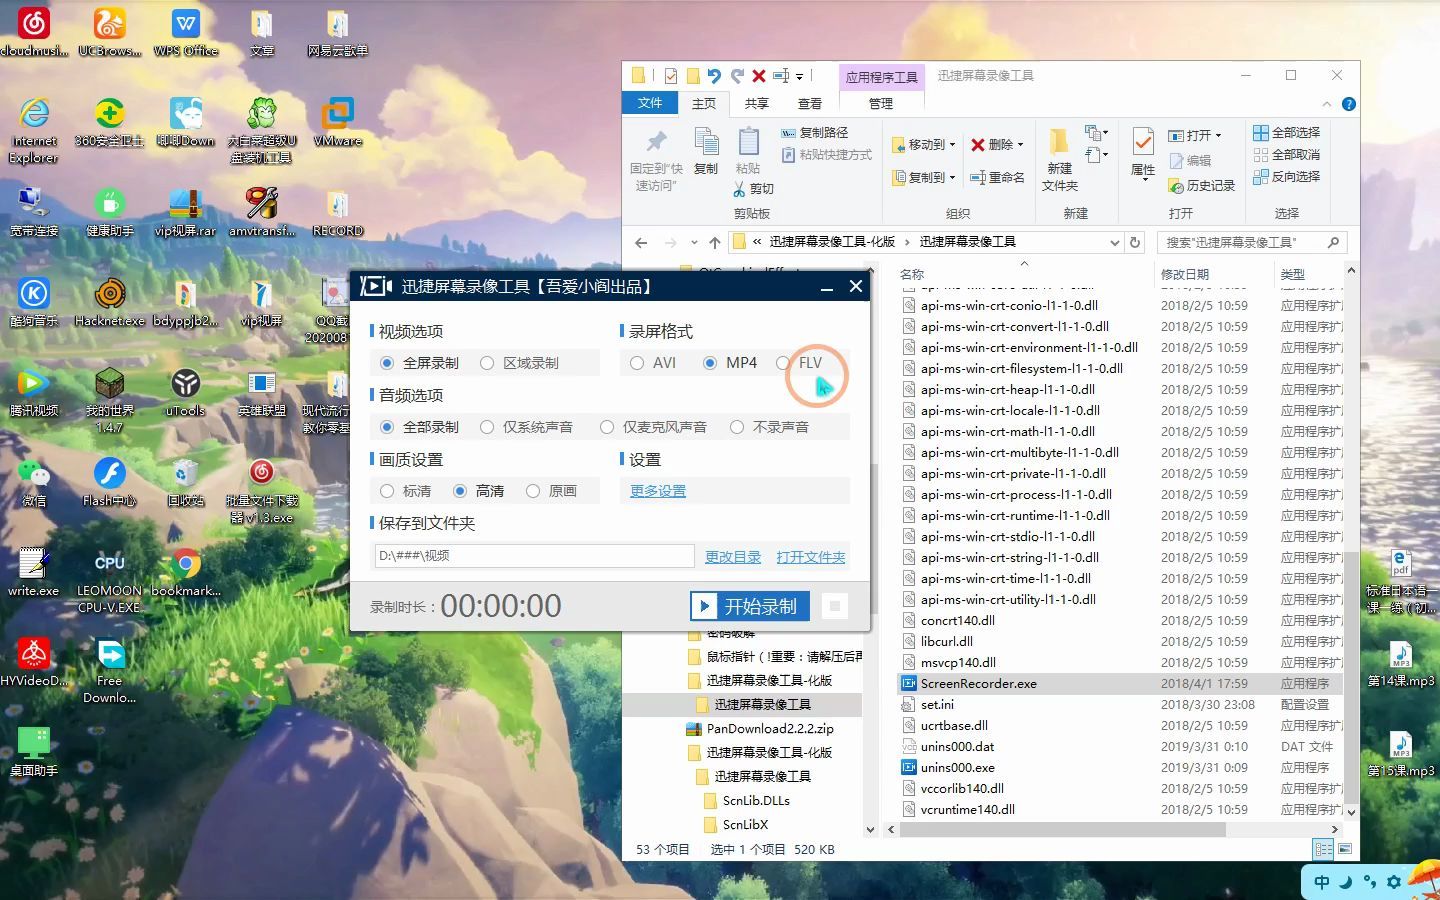Switch to the 管理 Manage ribbon tab
The height and width of the screenshot is (900, 1440).
(x=881, y=103)
